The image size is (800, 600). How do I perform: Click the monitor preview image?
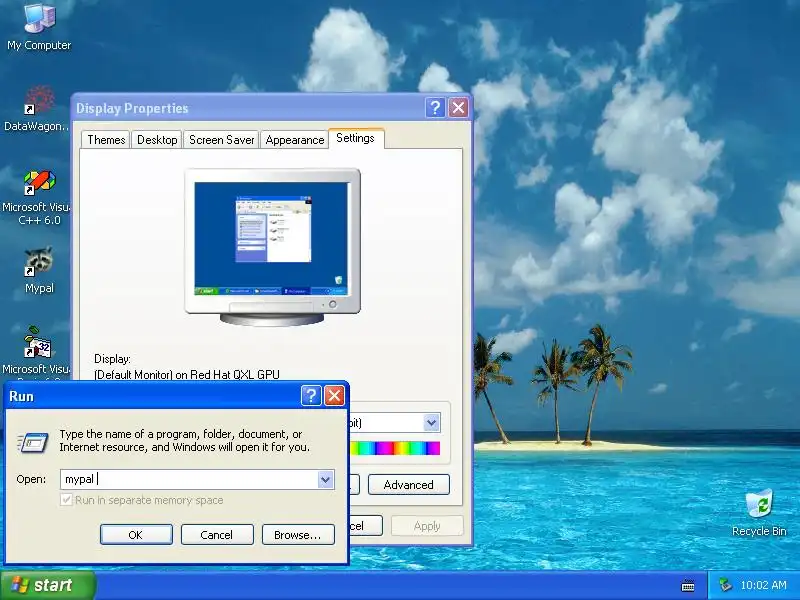(272, 247)
